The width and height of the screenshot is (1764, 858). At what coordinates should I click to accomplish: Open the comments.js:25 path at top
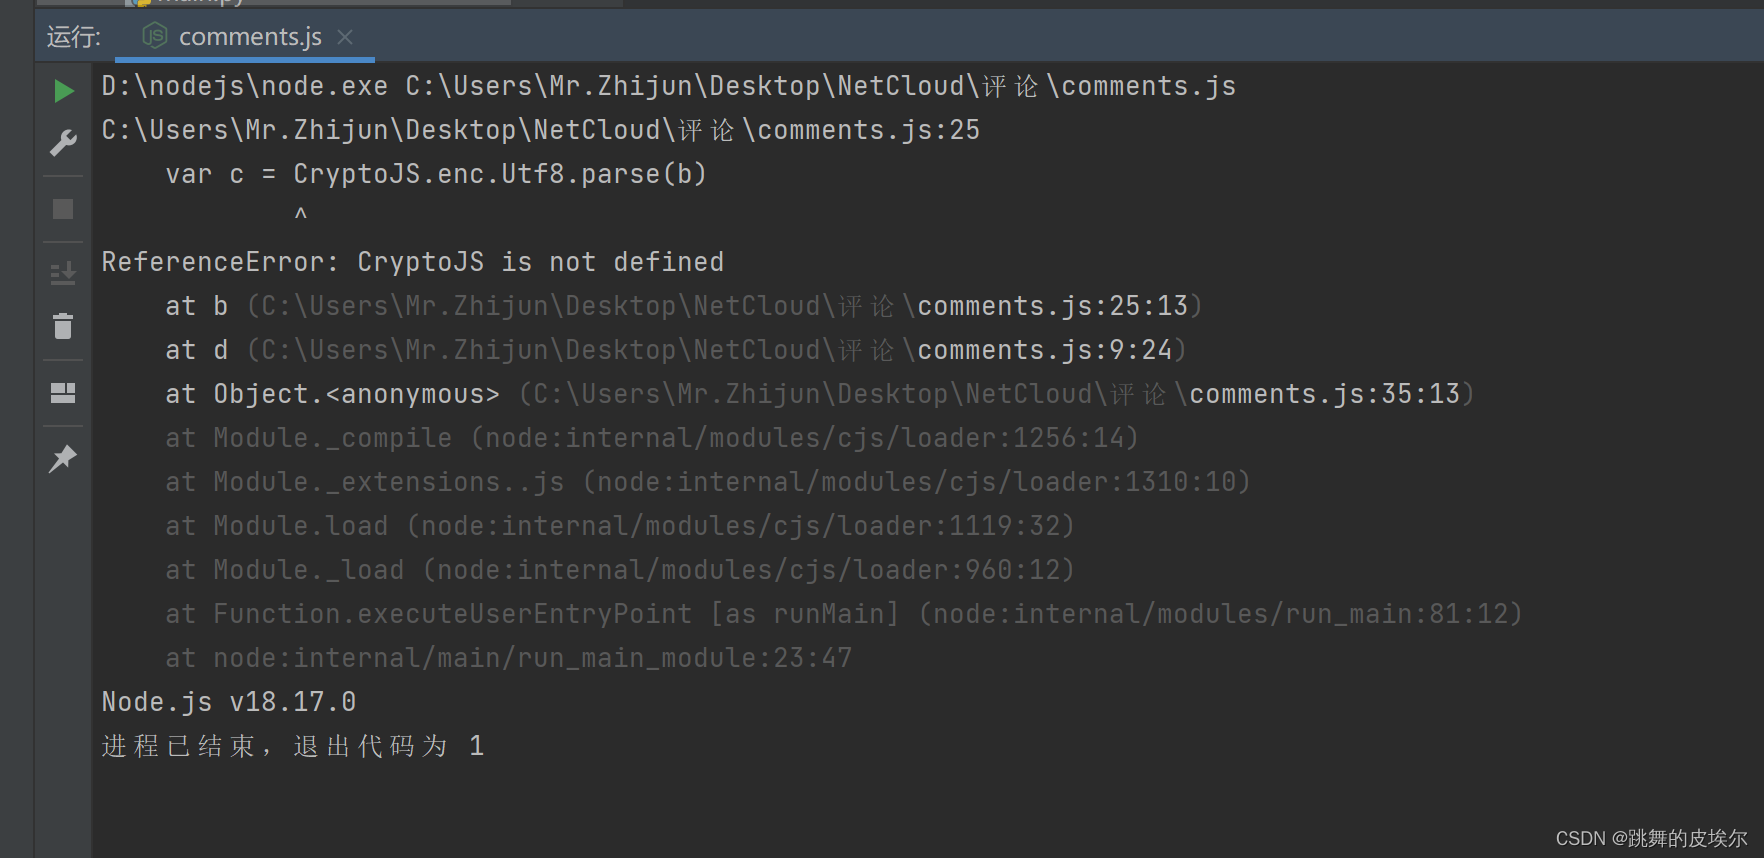pyautogui.click(x=541, y=130)
